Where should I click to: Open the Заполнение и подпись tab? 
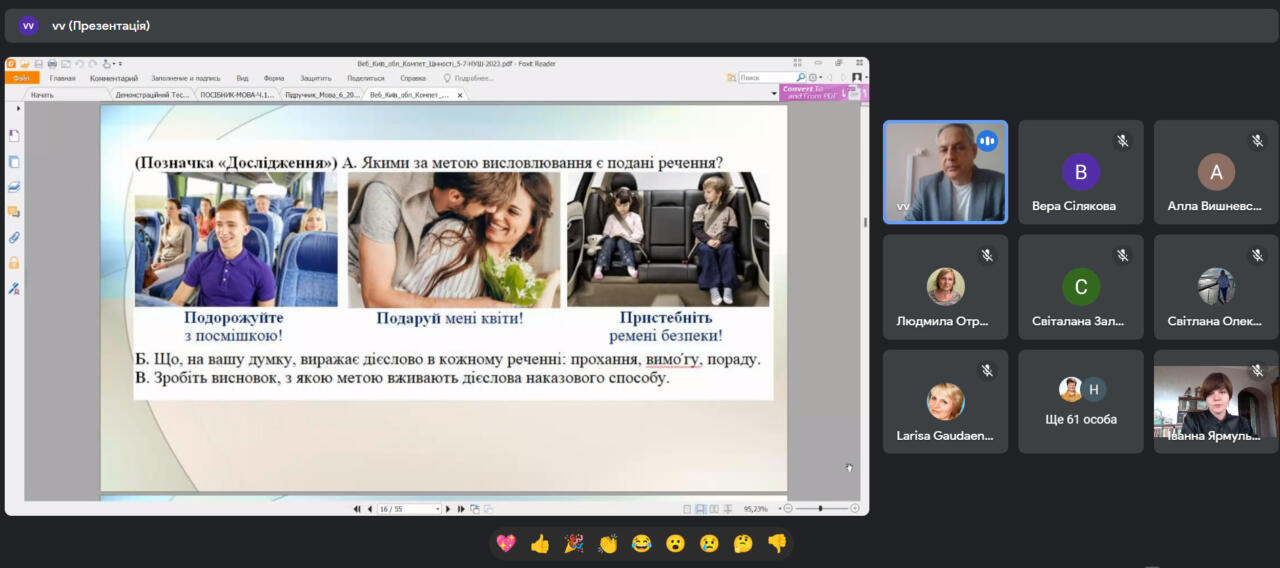[186, 78]
